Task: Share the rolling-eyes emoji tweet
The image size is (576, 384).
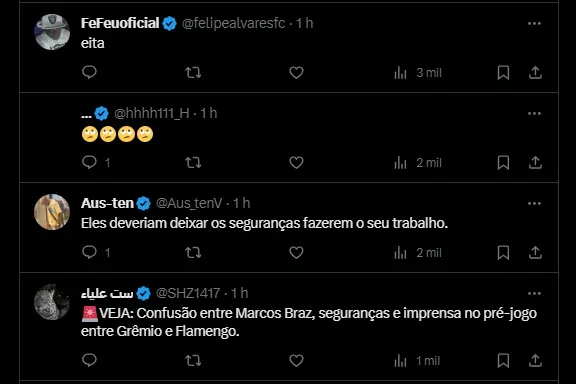Action: (535, 162)
